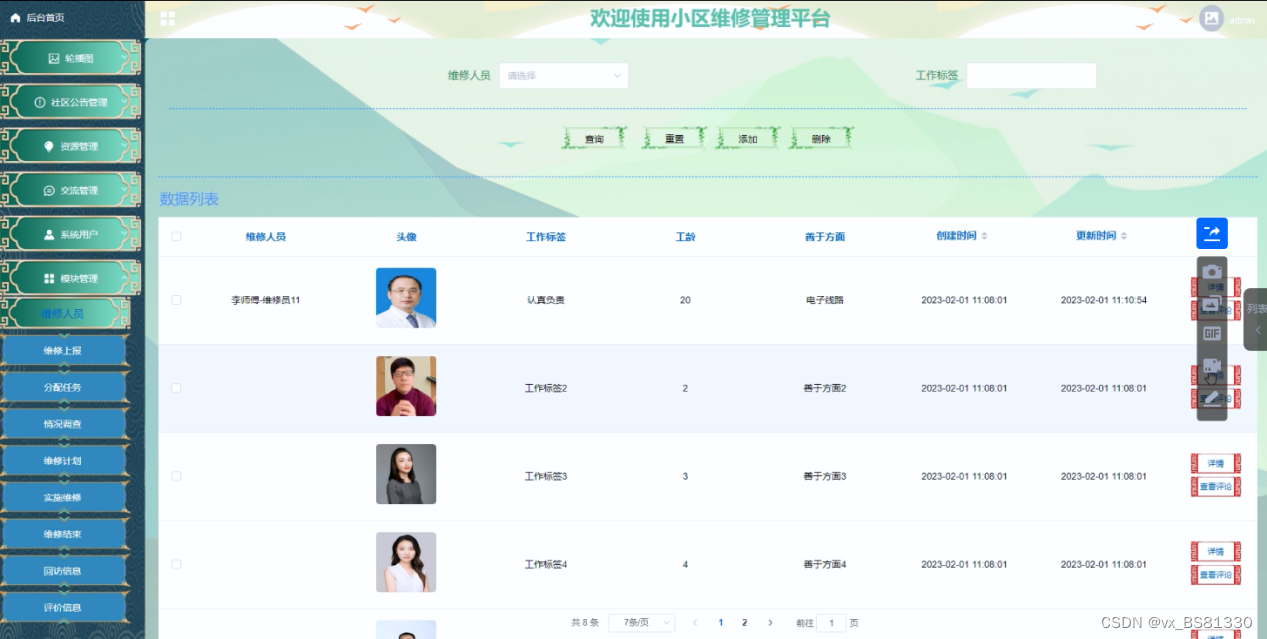This screenshot has height=639, width=1267.
Task: Open avatar photo in 工作标签4 row
Action: coord(406,562)
